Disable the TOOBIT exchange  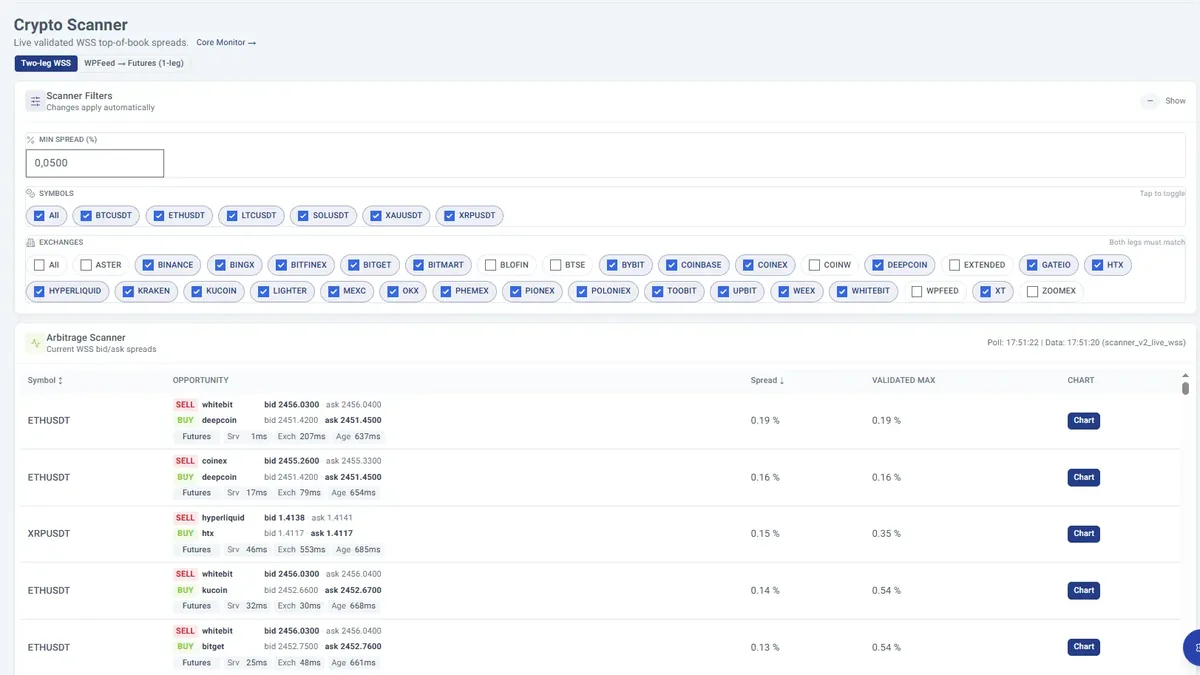pos(657,291)
